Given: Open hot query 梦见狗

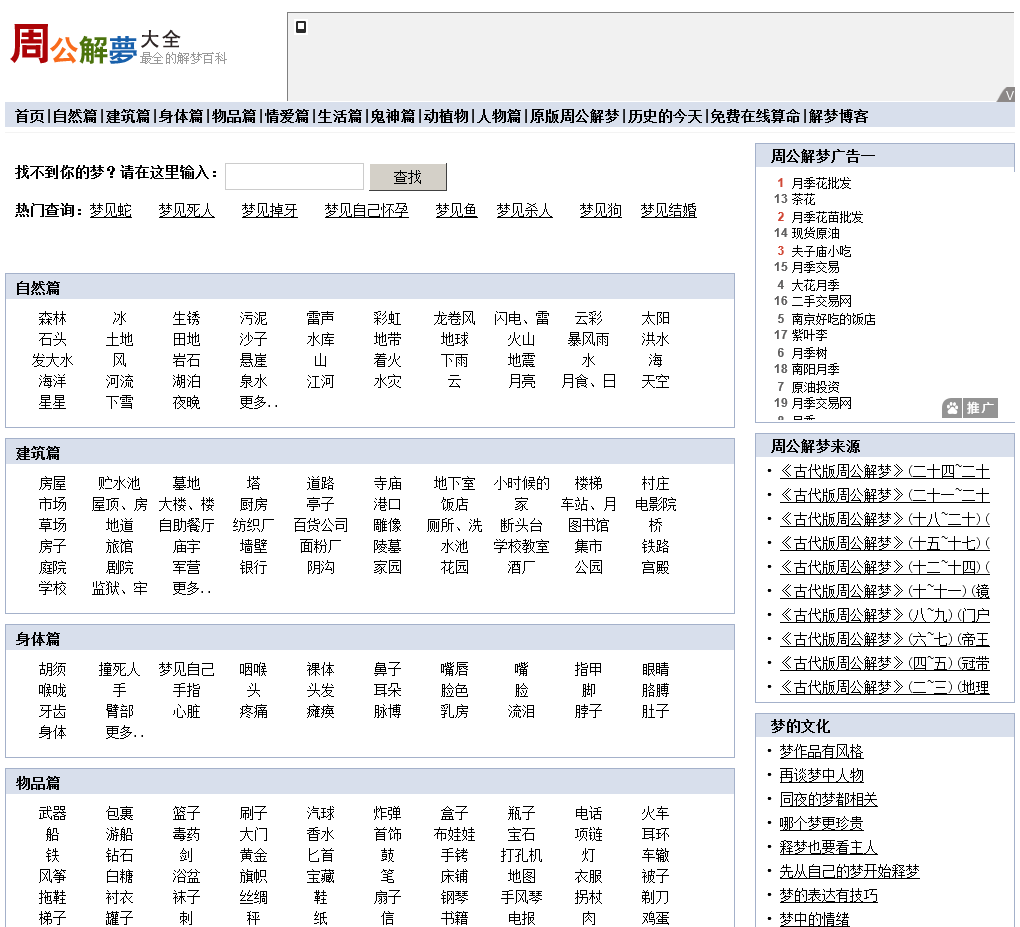Looking at the screenshot, I should pos(600,211).
